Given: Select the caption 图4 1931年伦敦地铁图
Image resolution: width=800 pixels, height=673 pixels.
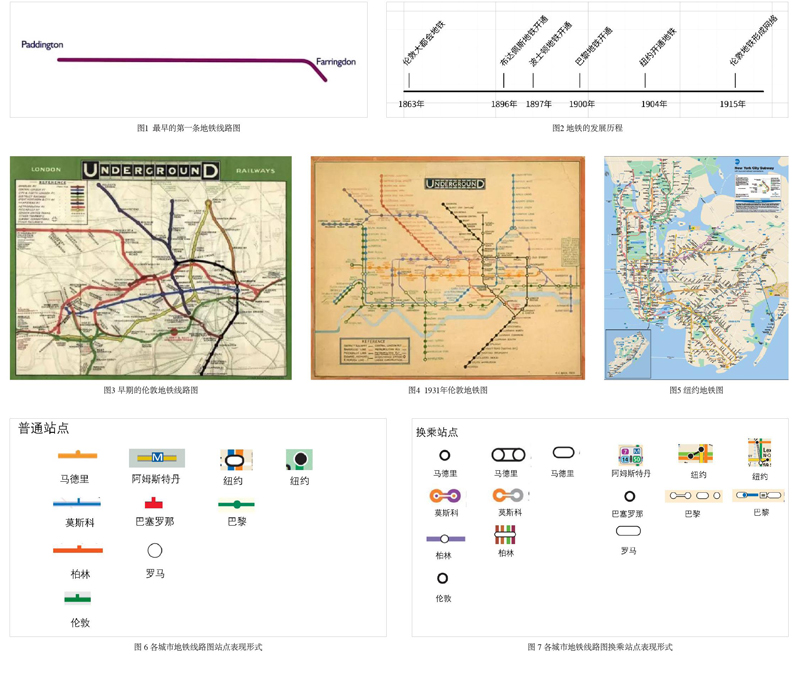Looking at the screenshot, I should (447, 390).
